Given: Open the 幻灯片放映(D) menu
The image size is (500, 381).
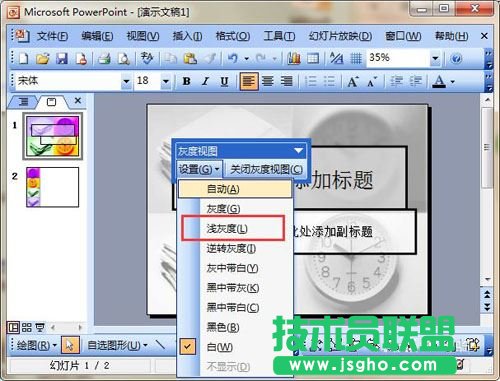Looking at the screenshot, I should coord(340,36).
